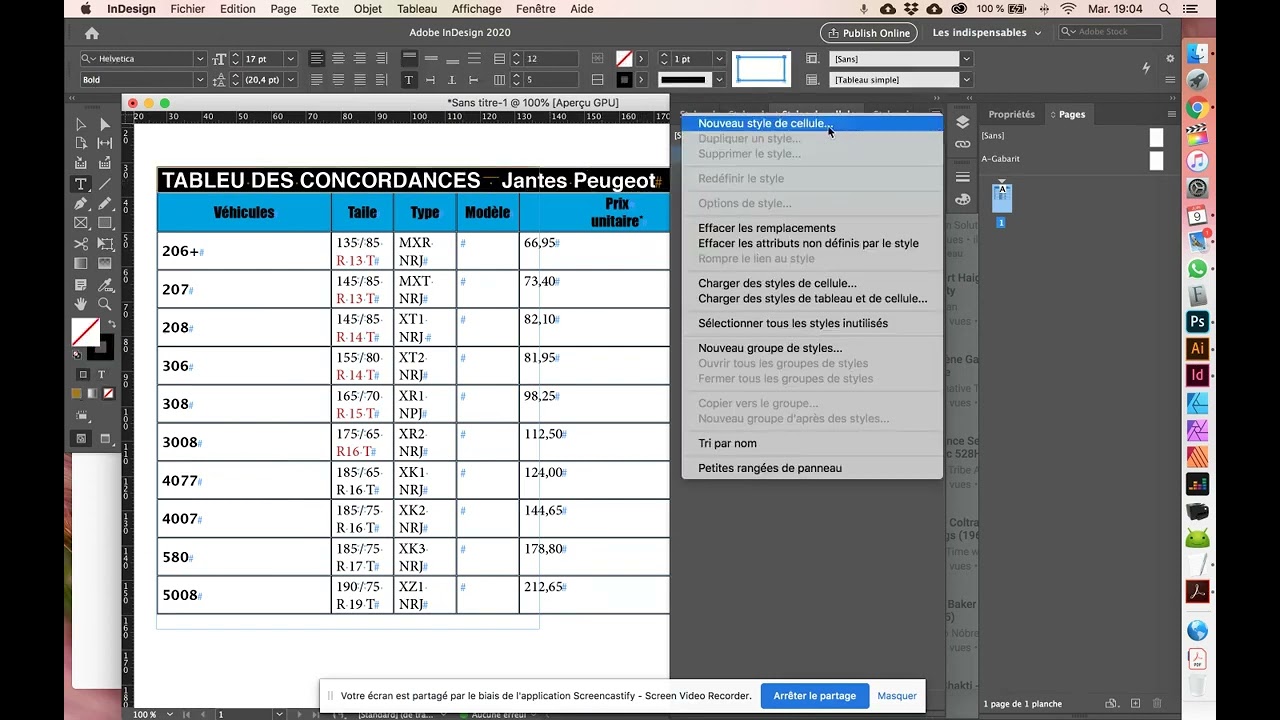Open the 17 pt font size dropdown
Viewport: 1280px width, 720px height.
290,59
